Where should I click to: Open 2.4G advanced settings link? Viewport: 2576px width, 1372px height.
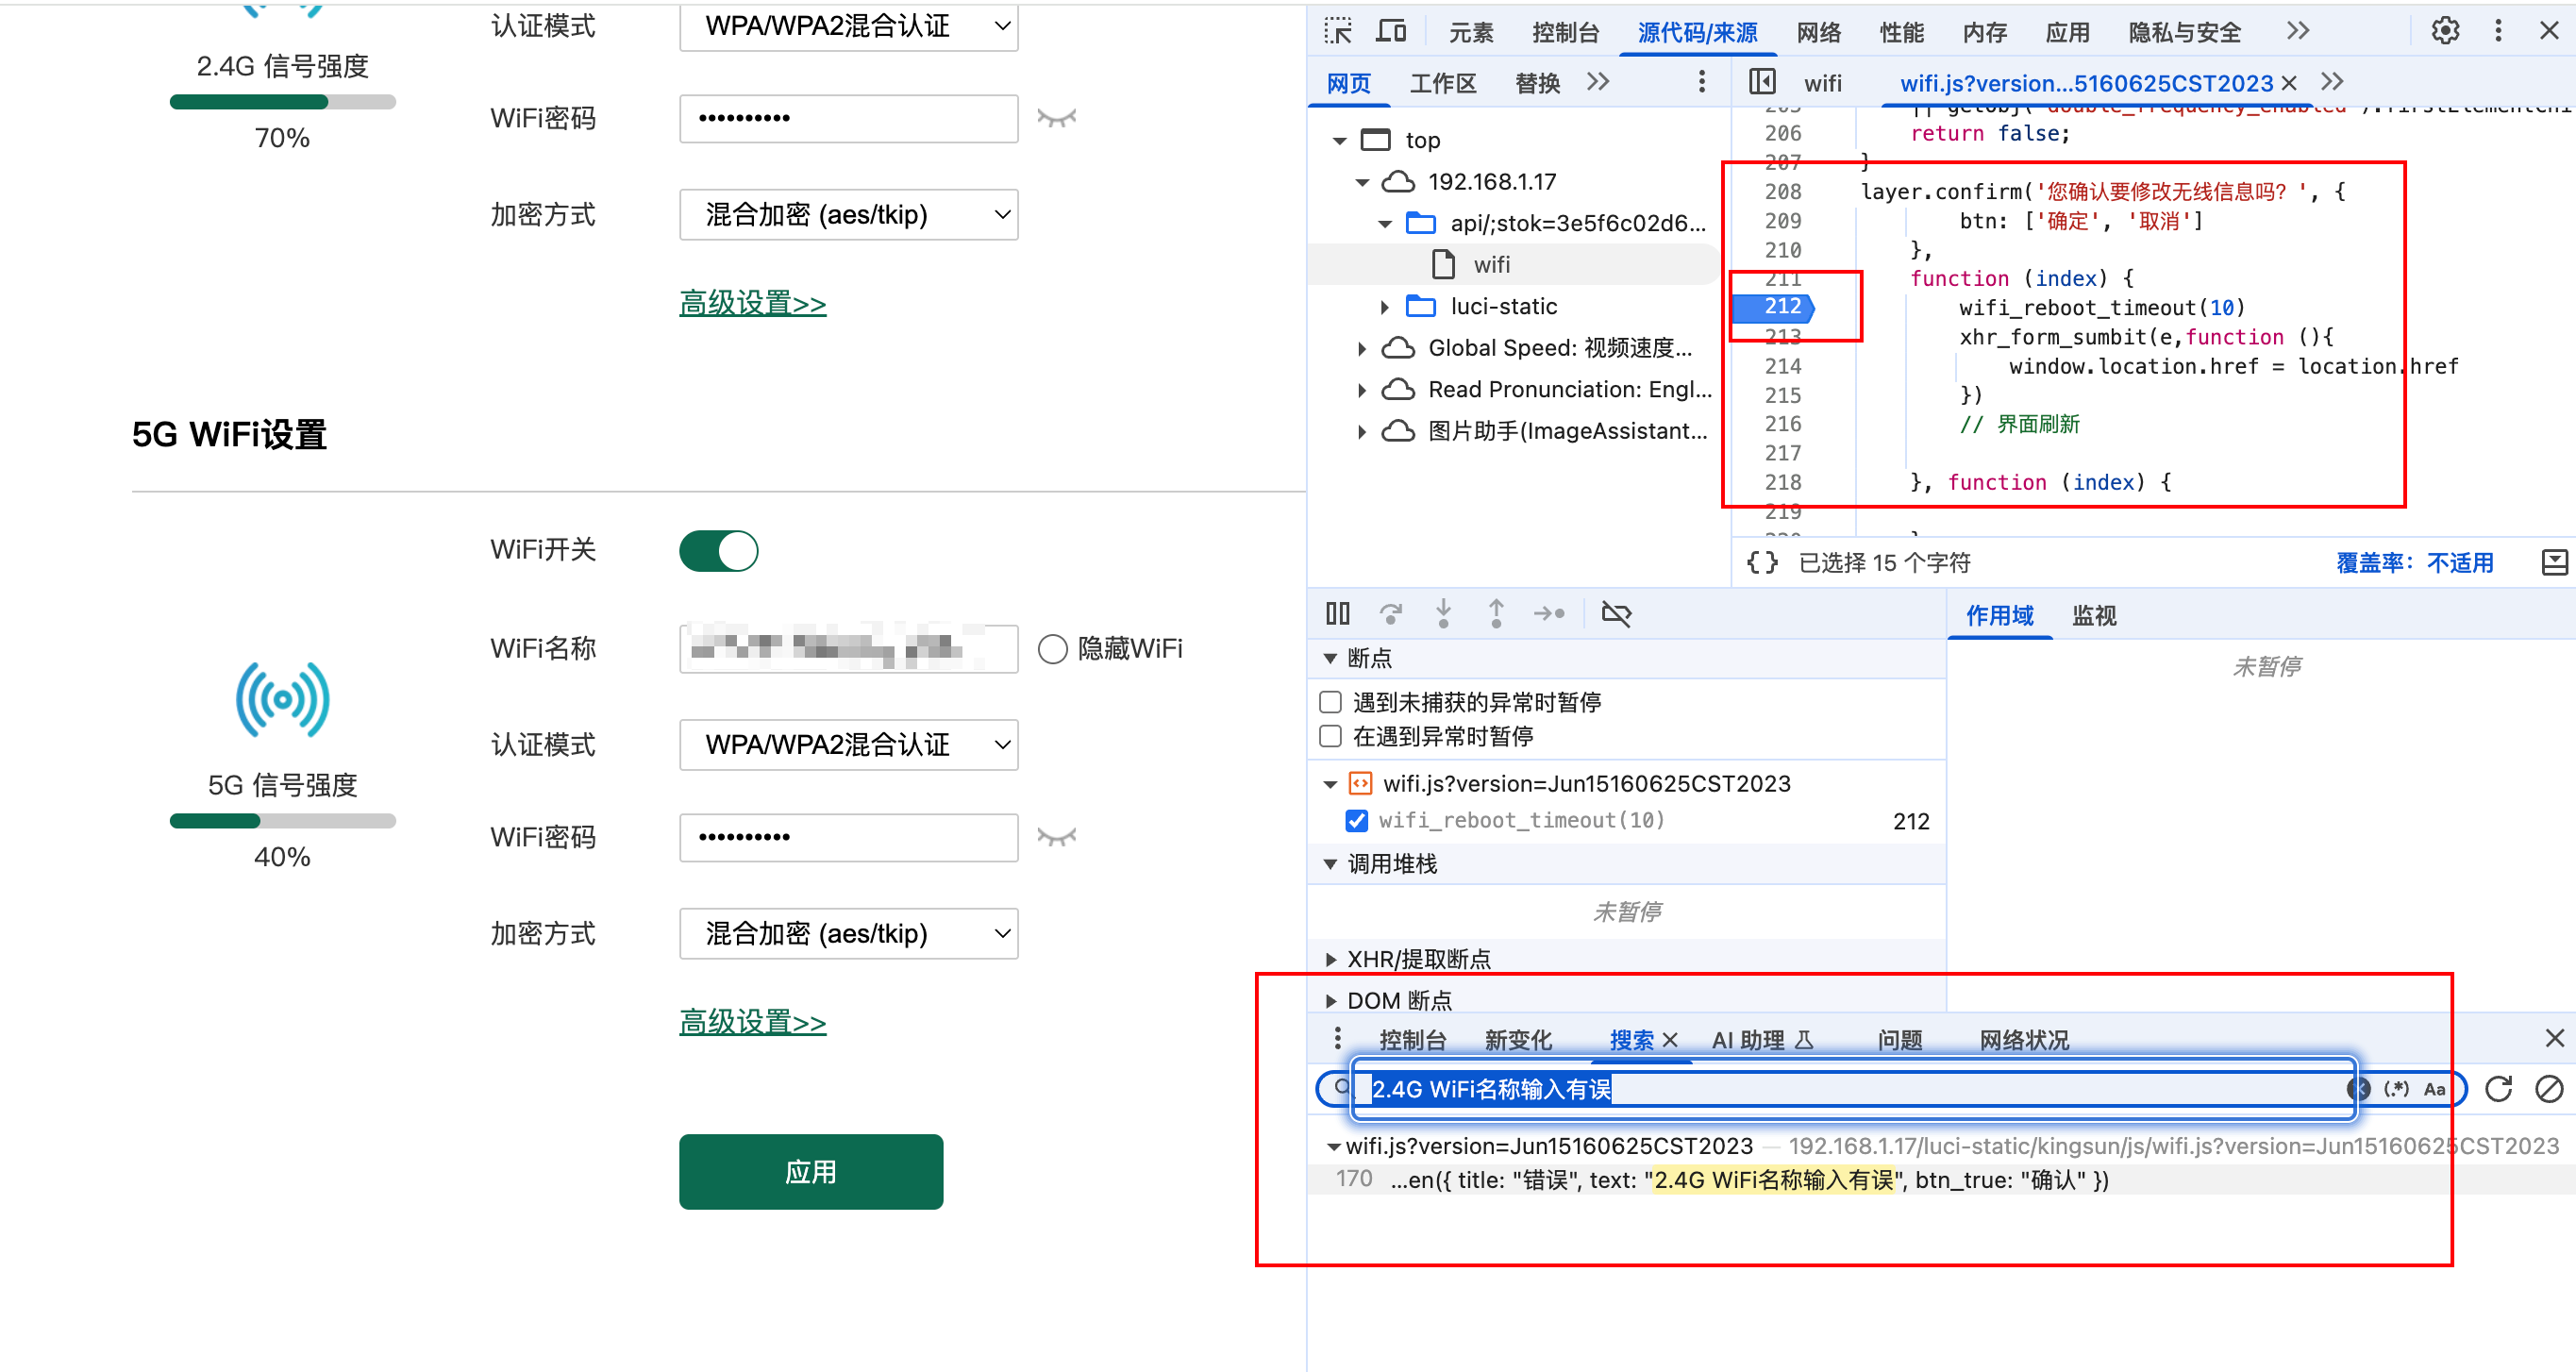tap(752, 302)
